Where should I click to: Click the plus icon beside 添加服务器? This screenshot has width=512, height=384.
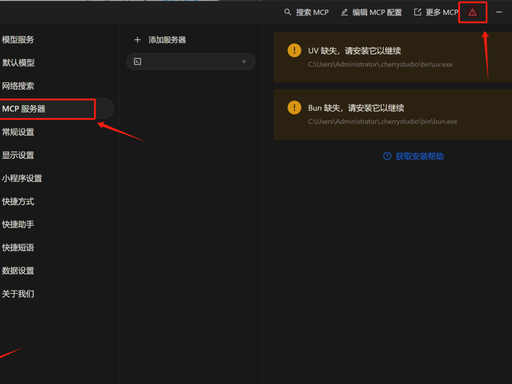[137, 40]
